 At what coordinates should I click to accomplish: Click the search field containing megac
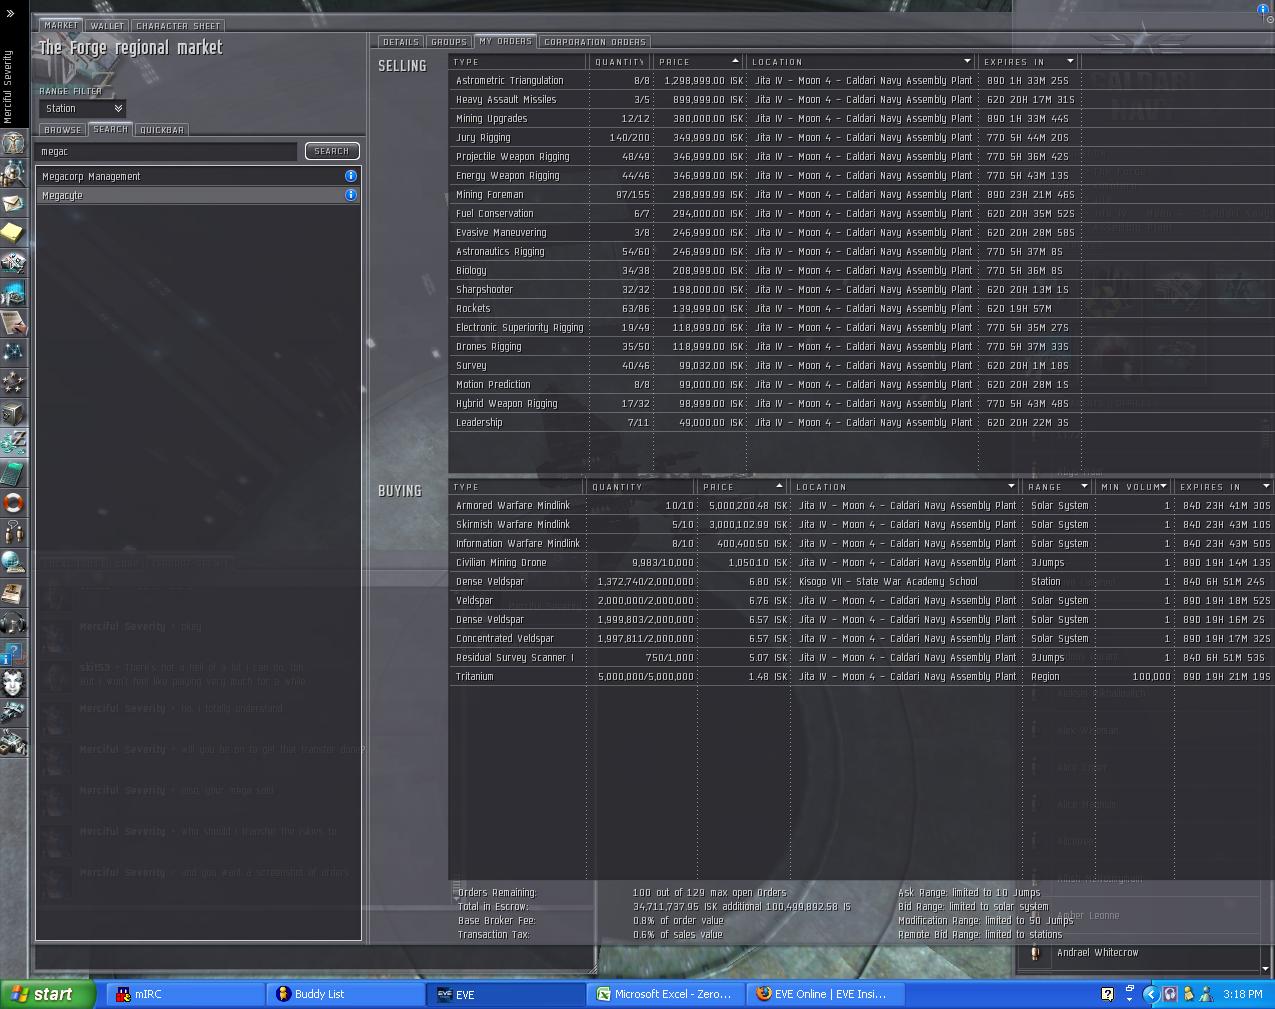(166, 151)
